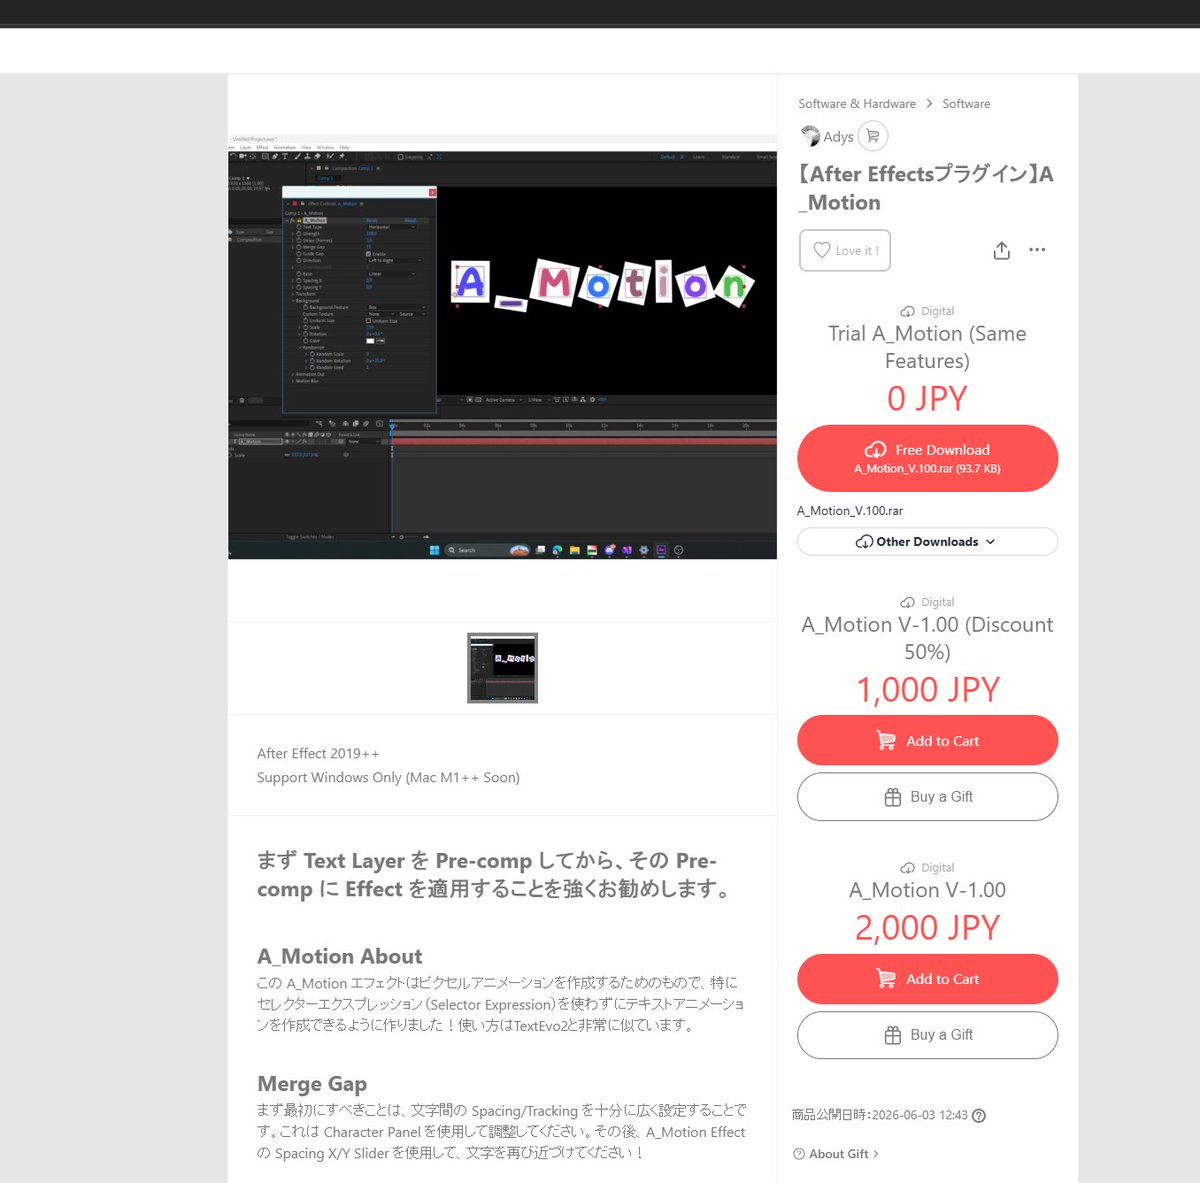Click the Edge browser icon in preview taskbar
Viewport: 1200px width, 1183px height.
[x=557, y=550]
